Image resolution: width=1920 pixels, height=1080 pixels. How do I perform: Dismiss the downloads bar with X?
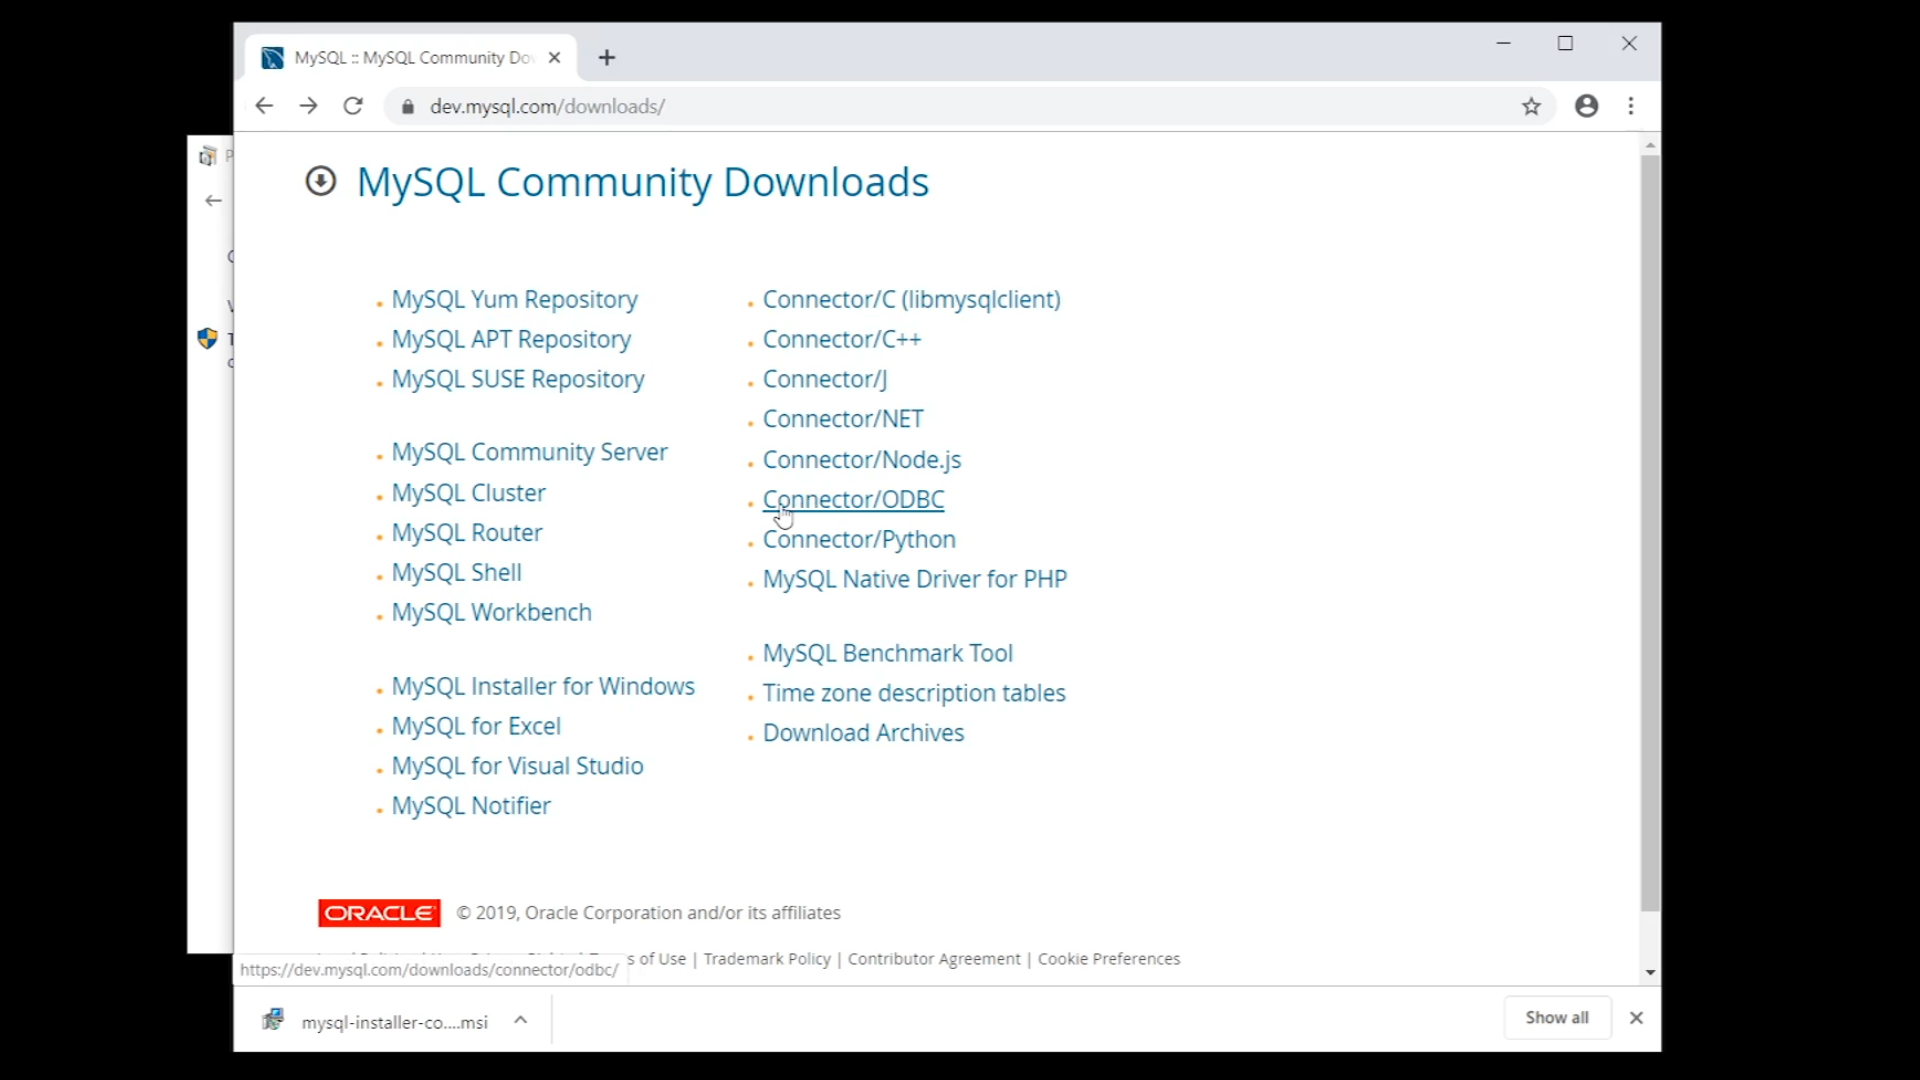(1636, 1018)
